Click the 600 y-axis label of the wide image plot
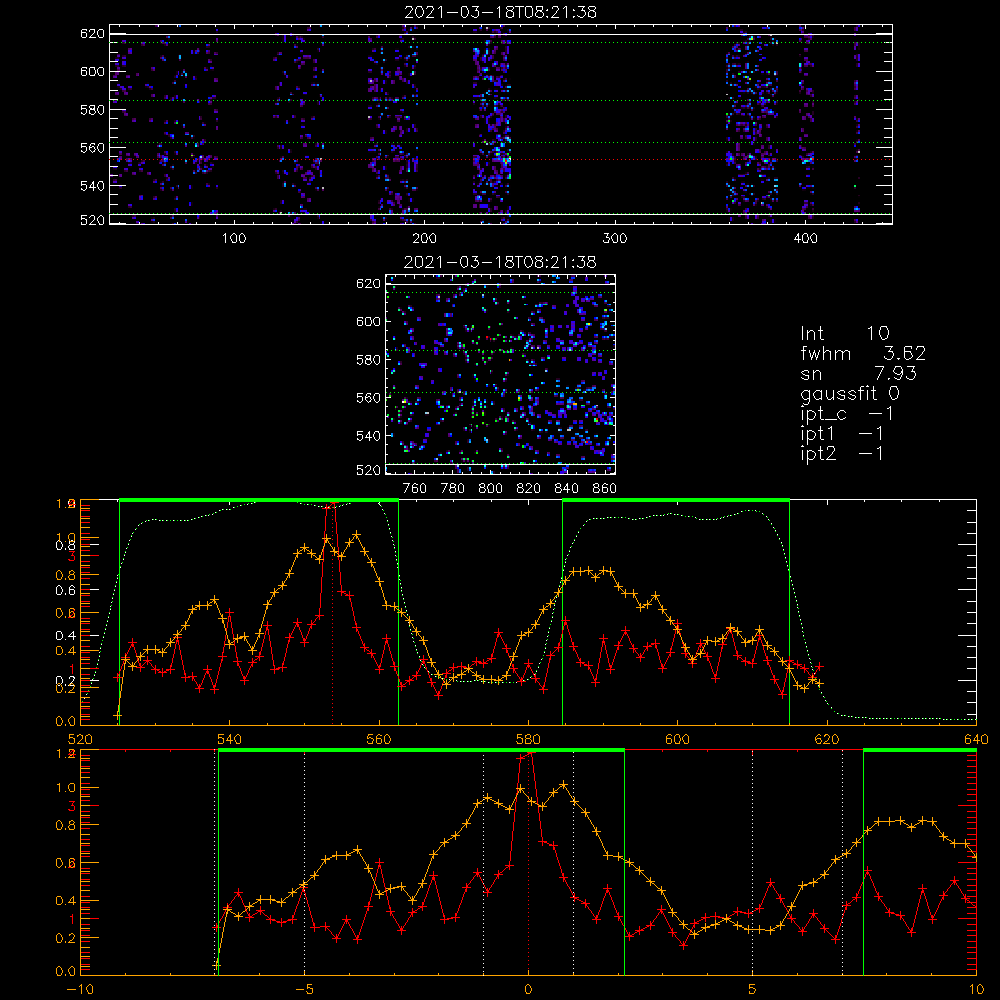 click(x=92, y=71)
